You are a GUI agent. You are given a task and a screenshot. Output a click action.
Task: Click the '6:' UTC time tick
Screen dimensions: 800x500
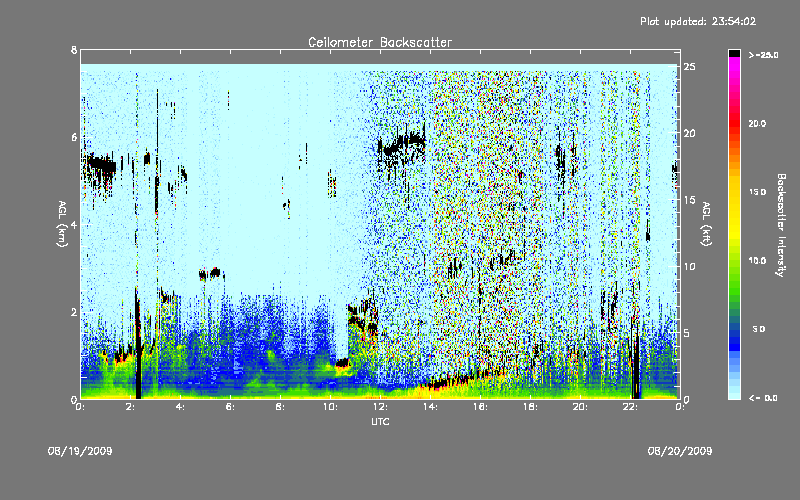(230, 407)
